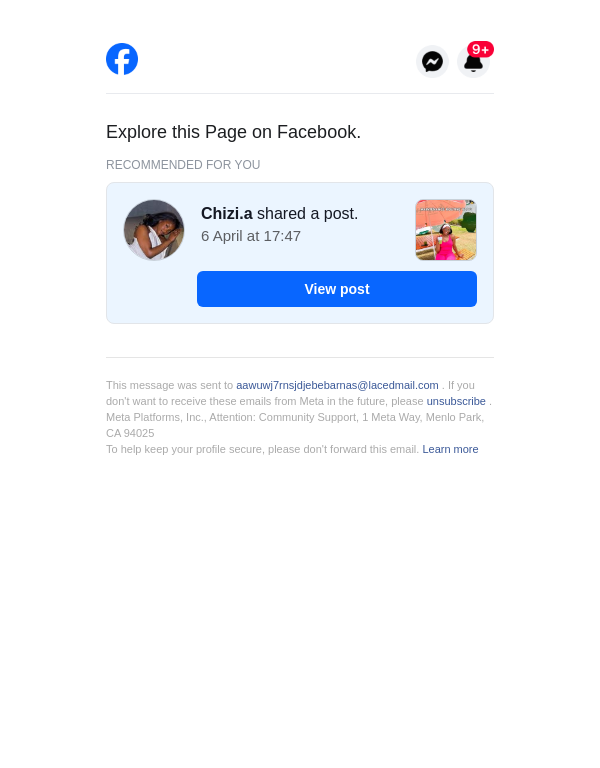Open Chizi.a's round profile picture
The image size is (600, 768).
click(x=154, y=230)
